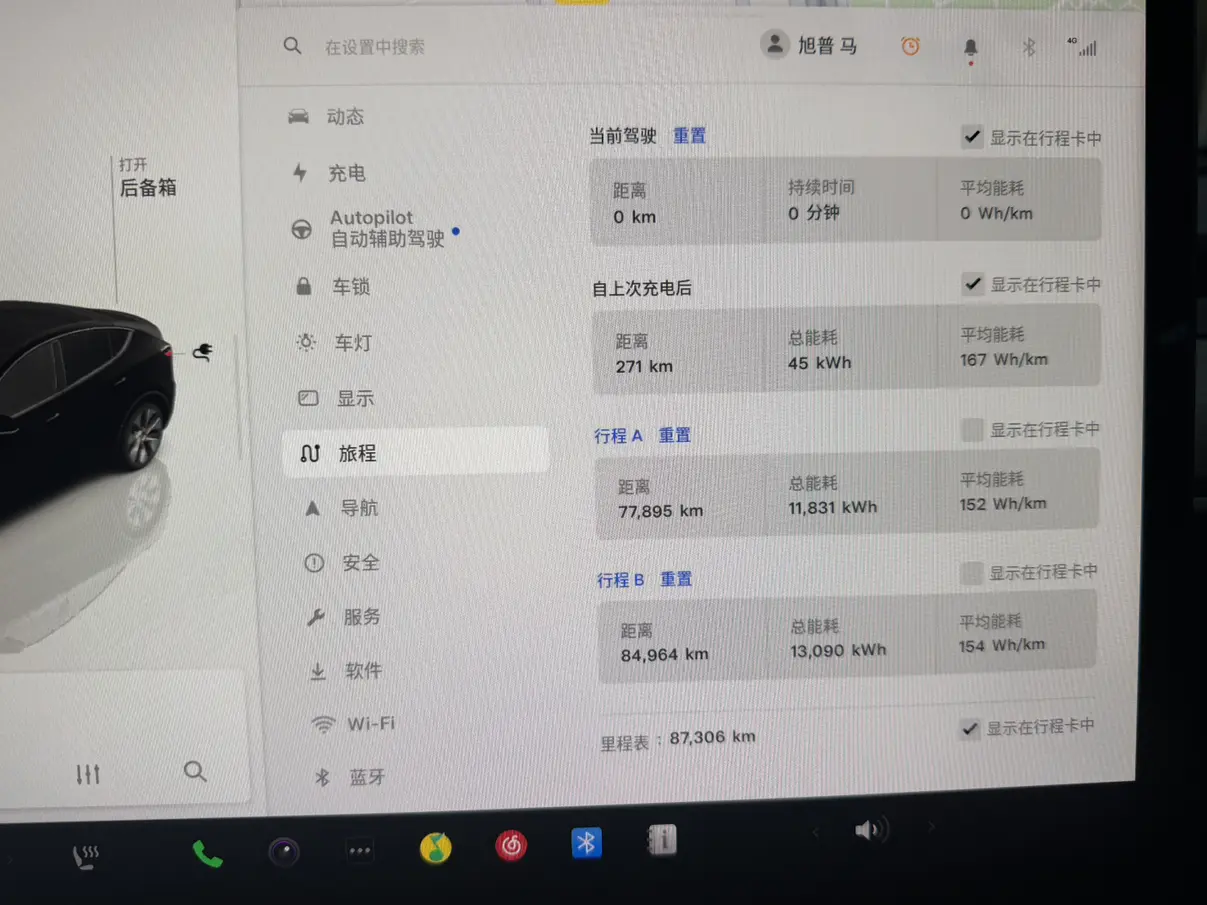Image resolution: width=1207 pixels, height=905 pixels.
Task: Open the alarm clock reminder icon
Action: pyautogui.click(x=910, y=46)
